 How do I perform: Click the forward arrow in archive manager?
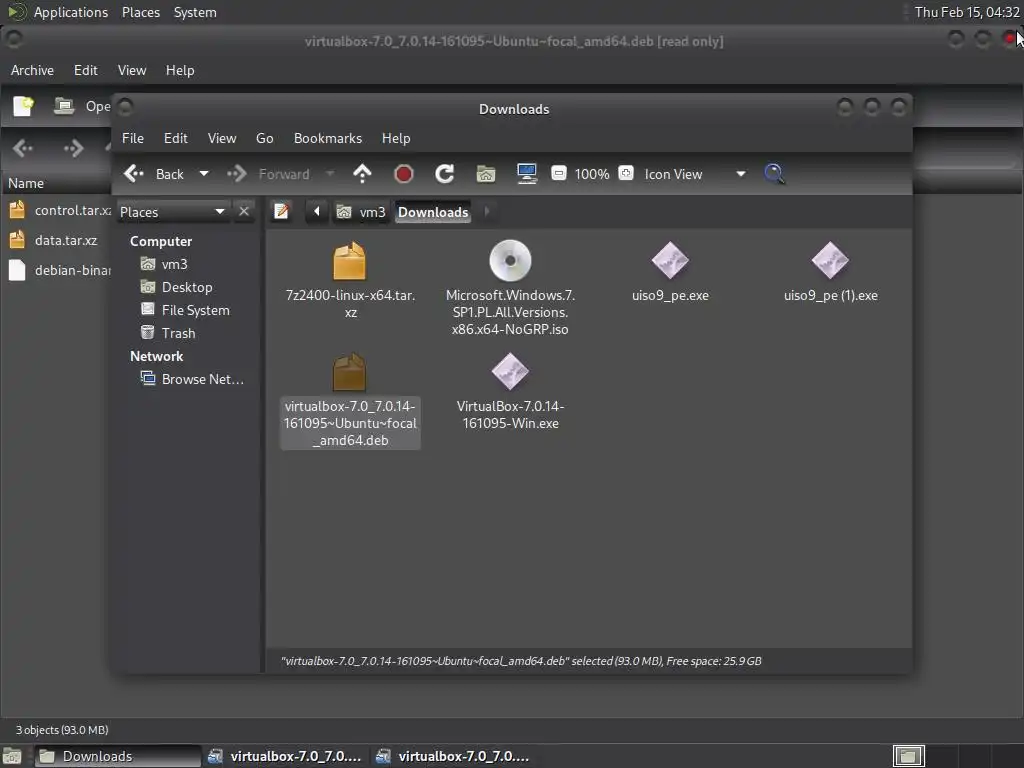[x=73, y=148]
